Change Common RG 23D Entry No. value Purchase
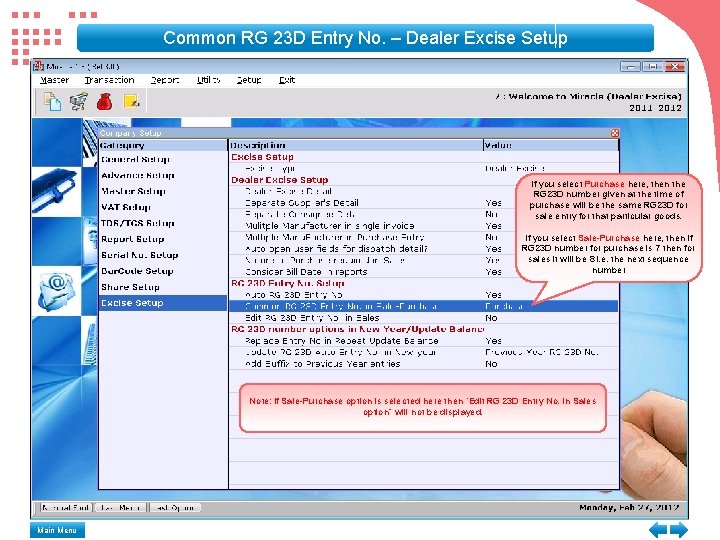 point(504,306)
